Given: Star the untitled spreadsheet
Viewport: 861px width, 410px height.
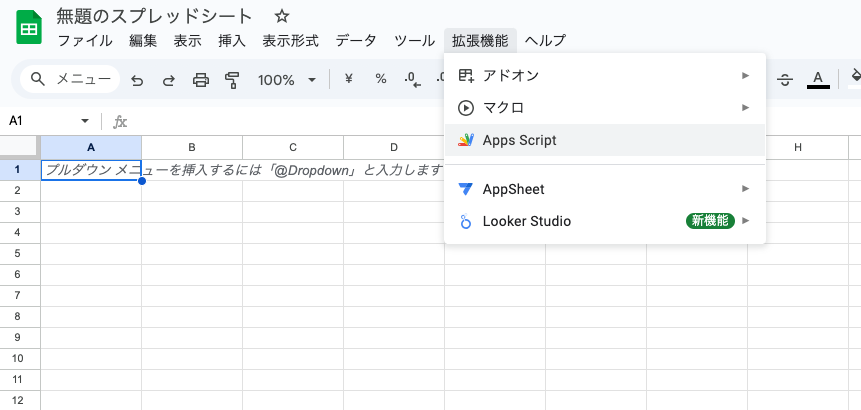Looking at the screenshot, I should tap(282, 16).
